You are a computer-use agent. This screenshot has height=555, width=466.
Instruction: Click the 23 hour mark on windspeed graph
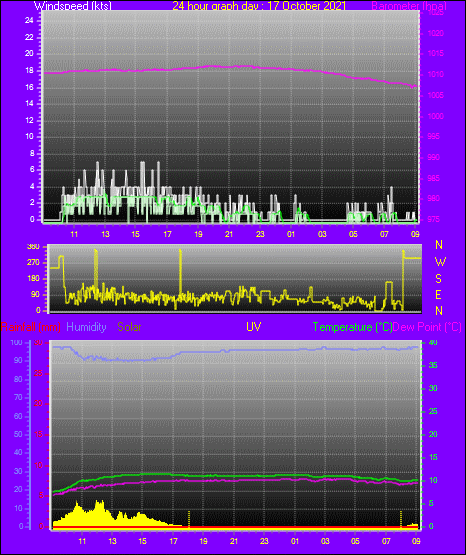pyautogui.click(x=260, y=234)
